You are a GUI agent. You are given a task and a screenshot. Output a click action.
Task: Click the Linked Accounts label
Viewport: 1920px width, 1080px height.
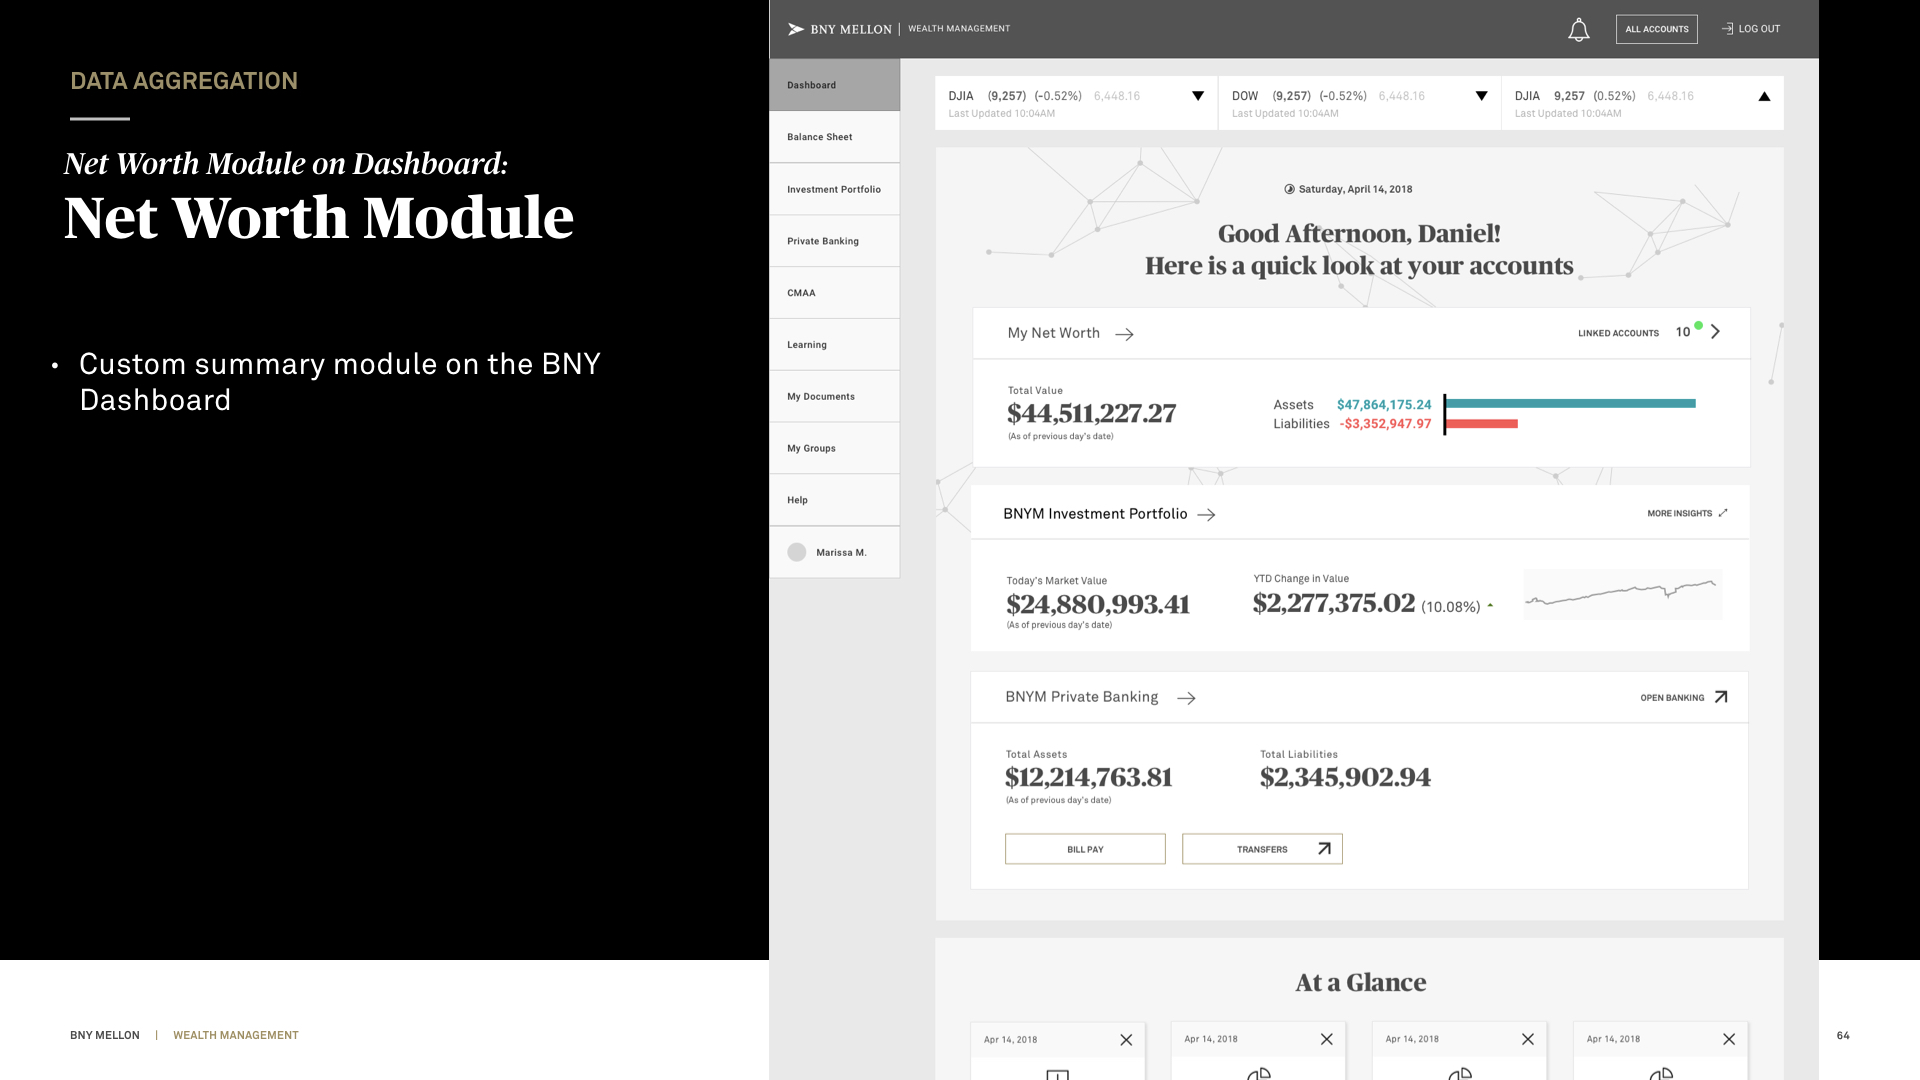[x=1618, y=333]
